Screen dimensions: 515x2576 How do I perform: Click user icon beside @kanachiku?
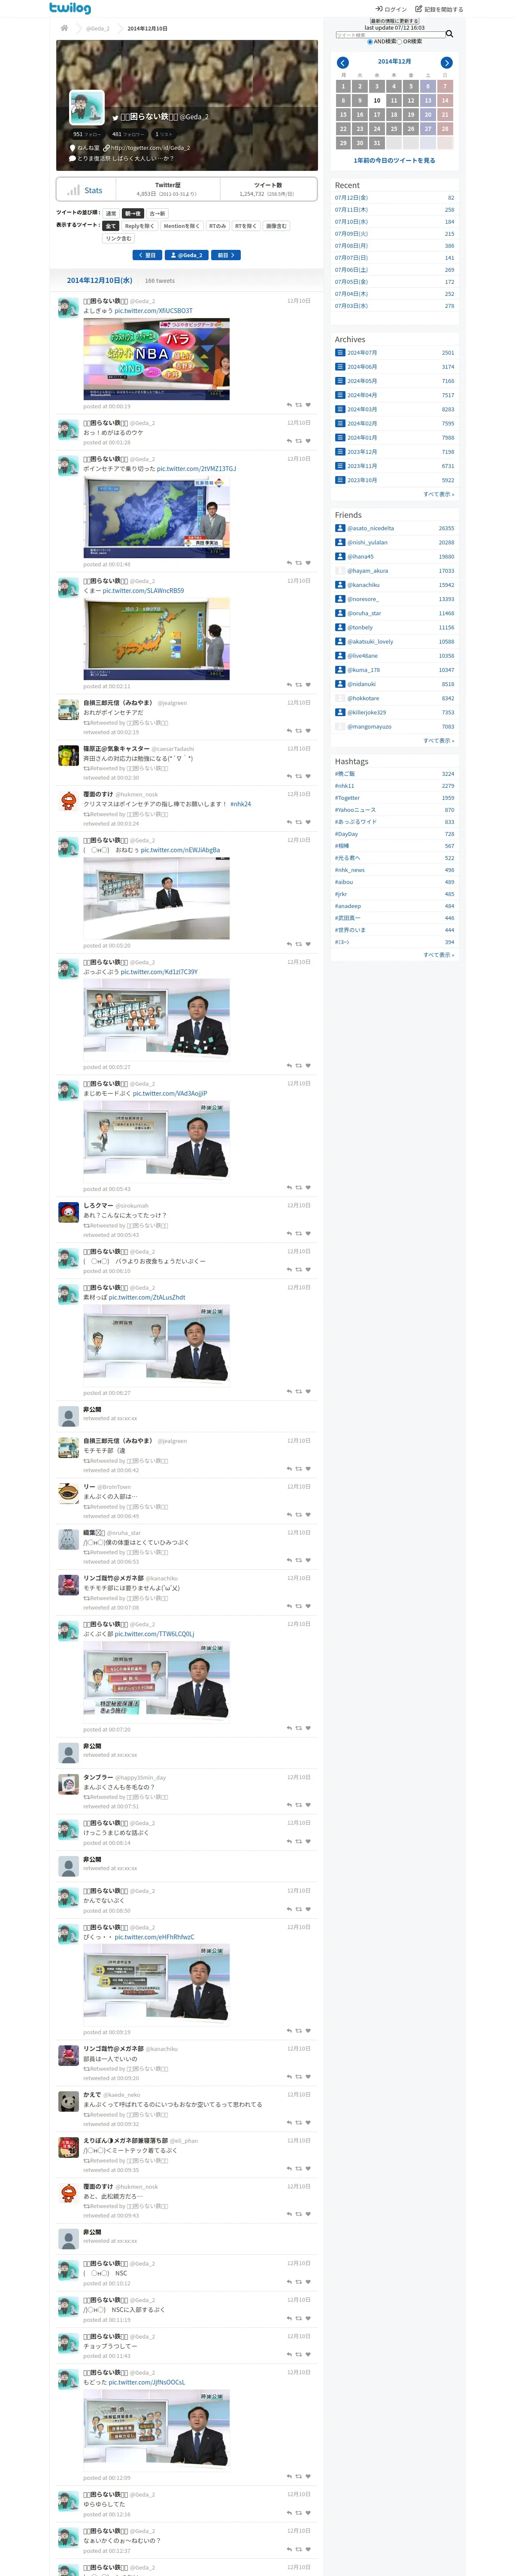tap(340, 585)
